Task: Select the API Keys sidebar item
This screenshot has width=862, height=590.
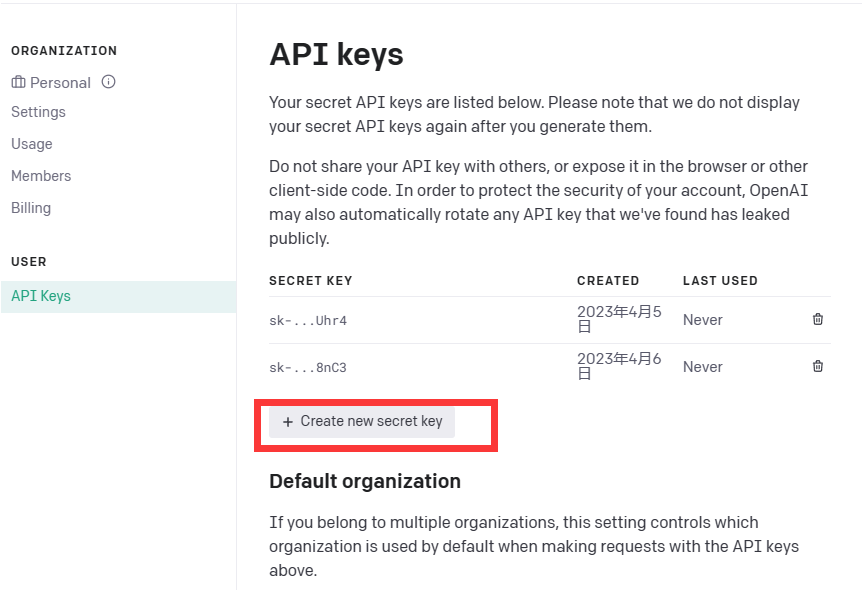Action: click(41, 296)
